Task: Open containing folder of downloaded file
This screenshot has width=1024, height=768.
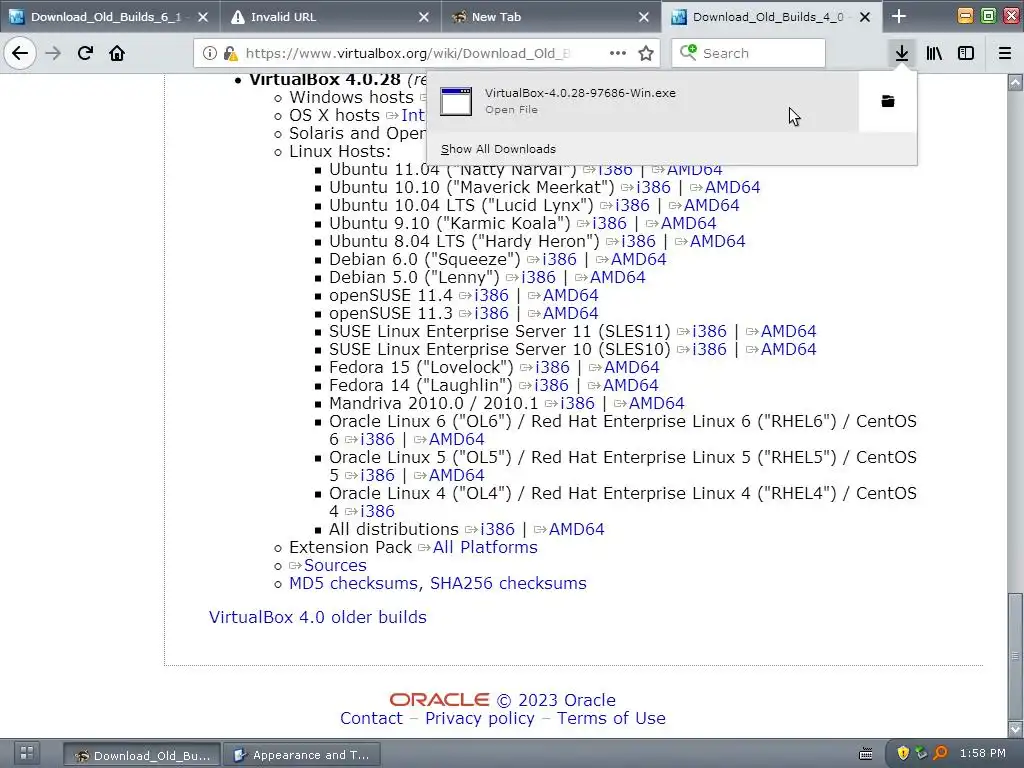Action: (x=888, y=101)
